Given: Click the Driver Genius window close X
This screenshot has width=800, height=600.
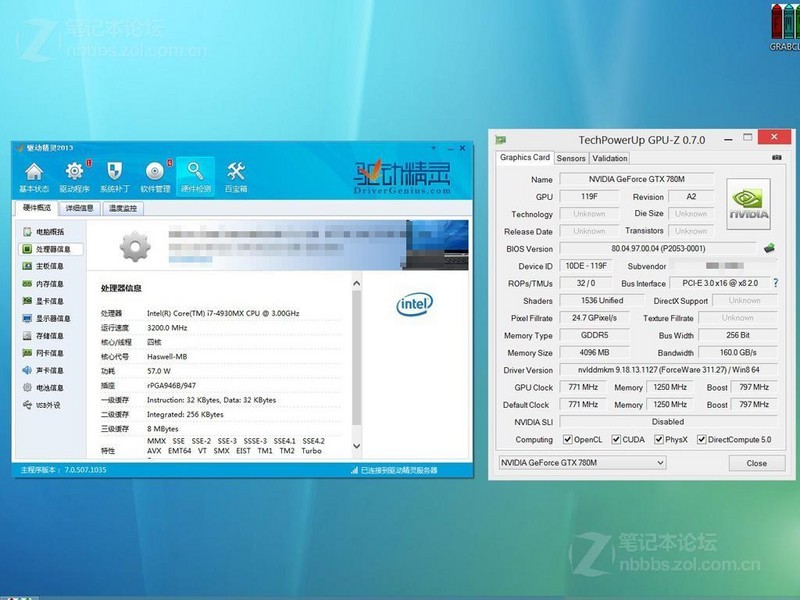Looking at the screenshot, I should coord(462,148).
